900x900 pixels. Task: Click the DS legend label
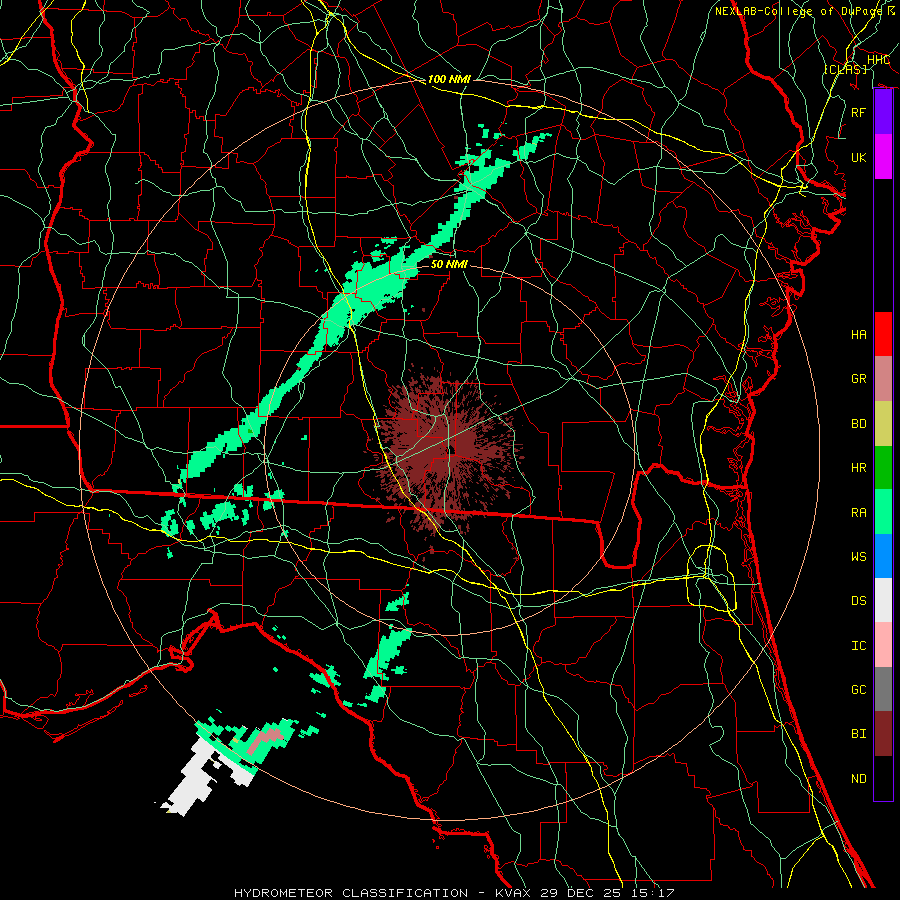tap(859, 601)
